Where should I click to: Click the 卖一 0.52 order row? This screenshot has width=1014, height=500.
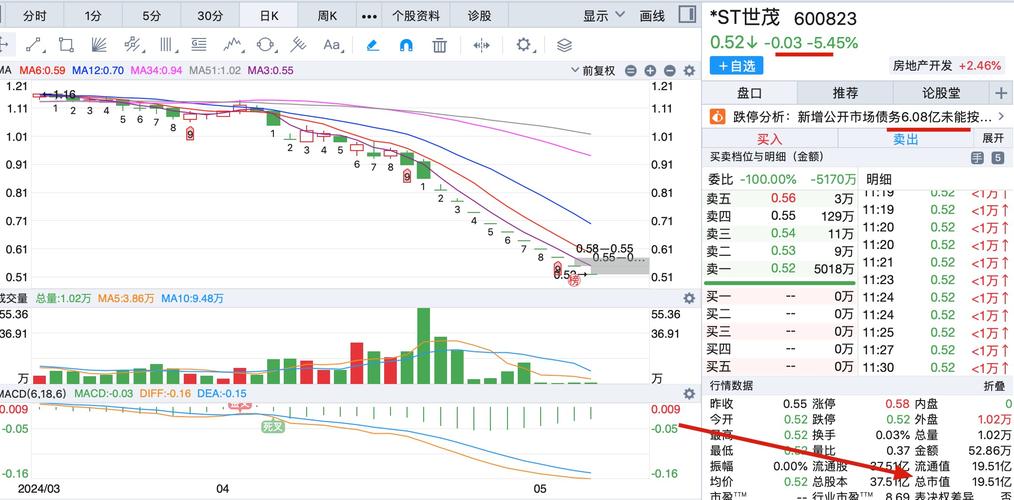[780, 269]
